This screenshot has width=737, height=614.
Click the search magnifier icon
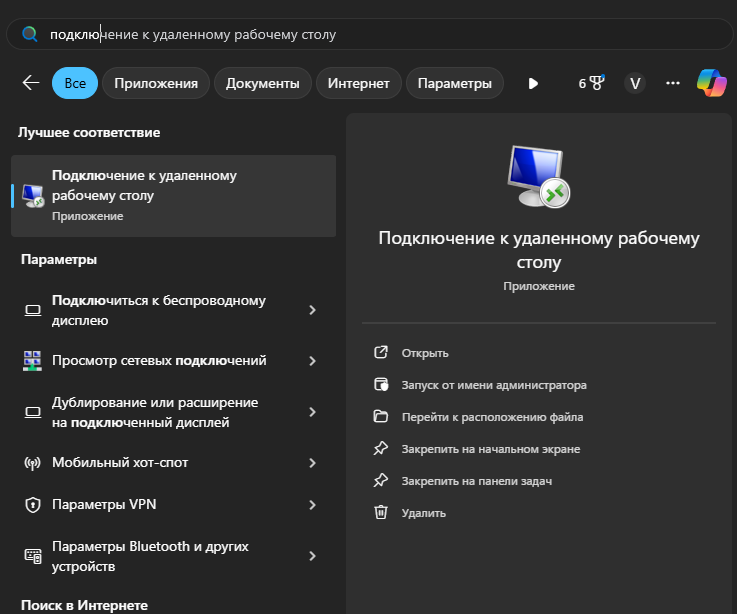click(x=30, y=34)
